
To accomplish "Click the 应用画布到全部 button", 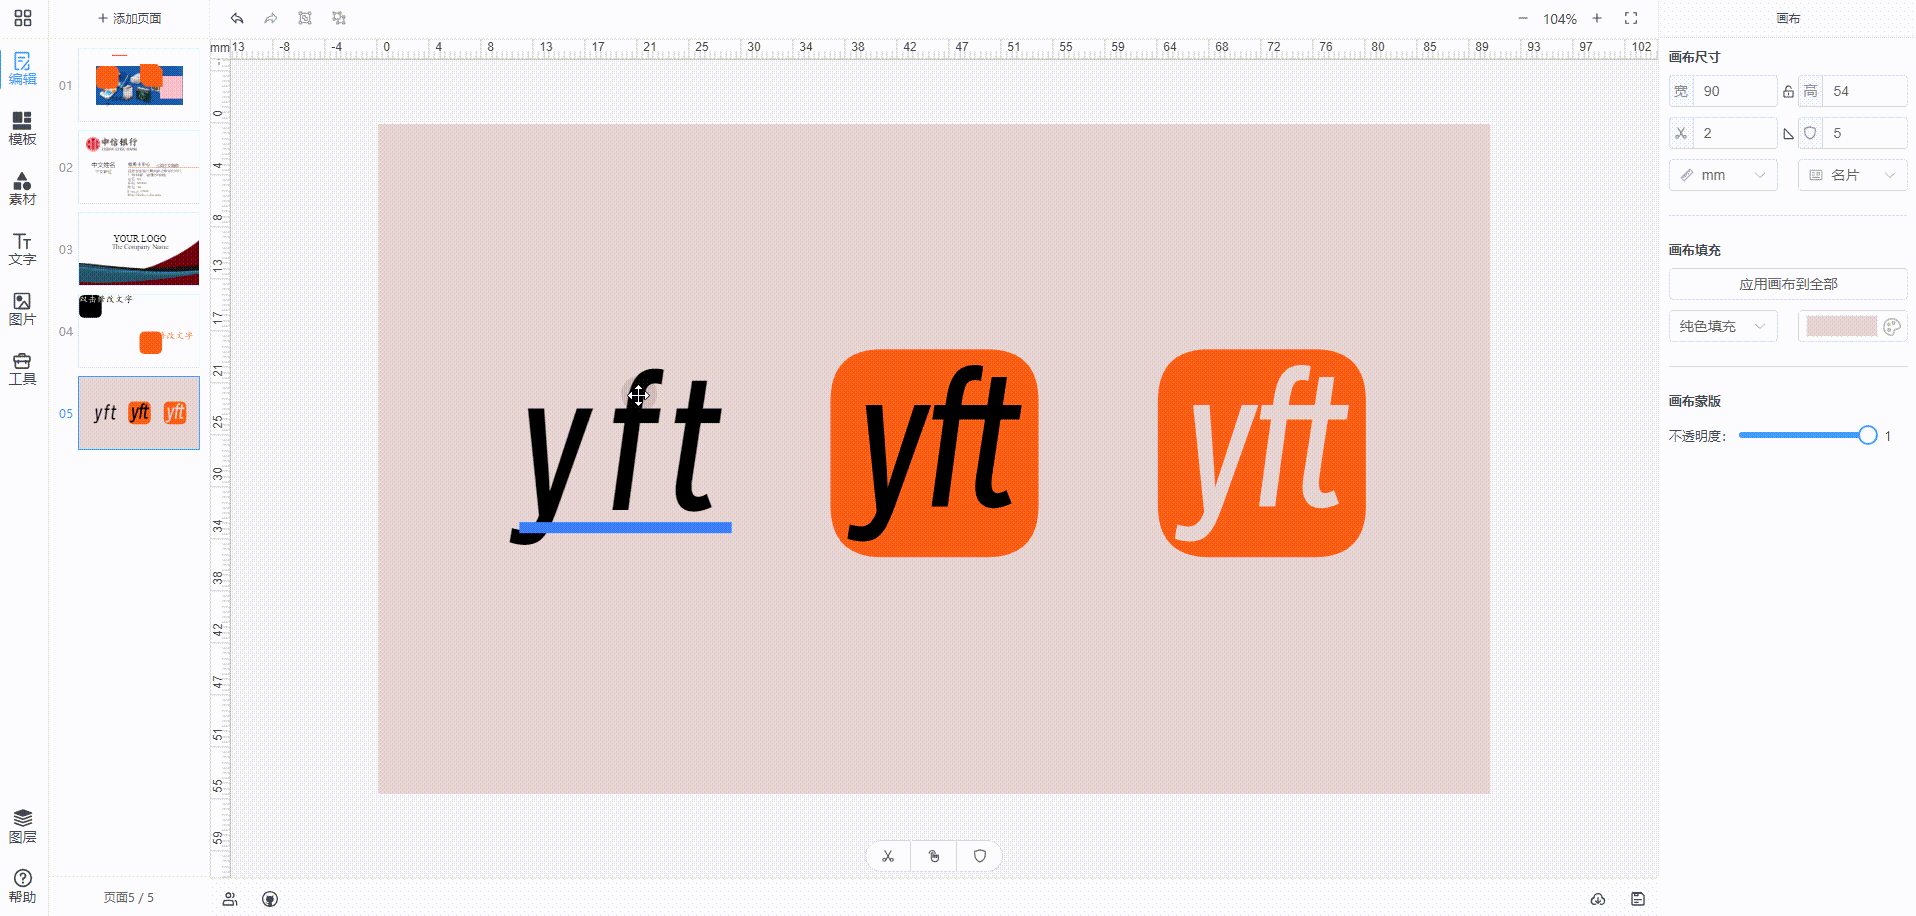I will tap(1788, 284).
